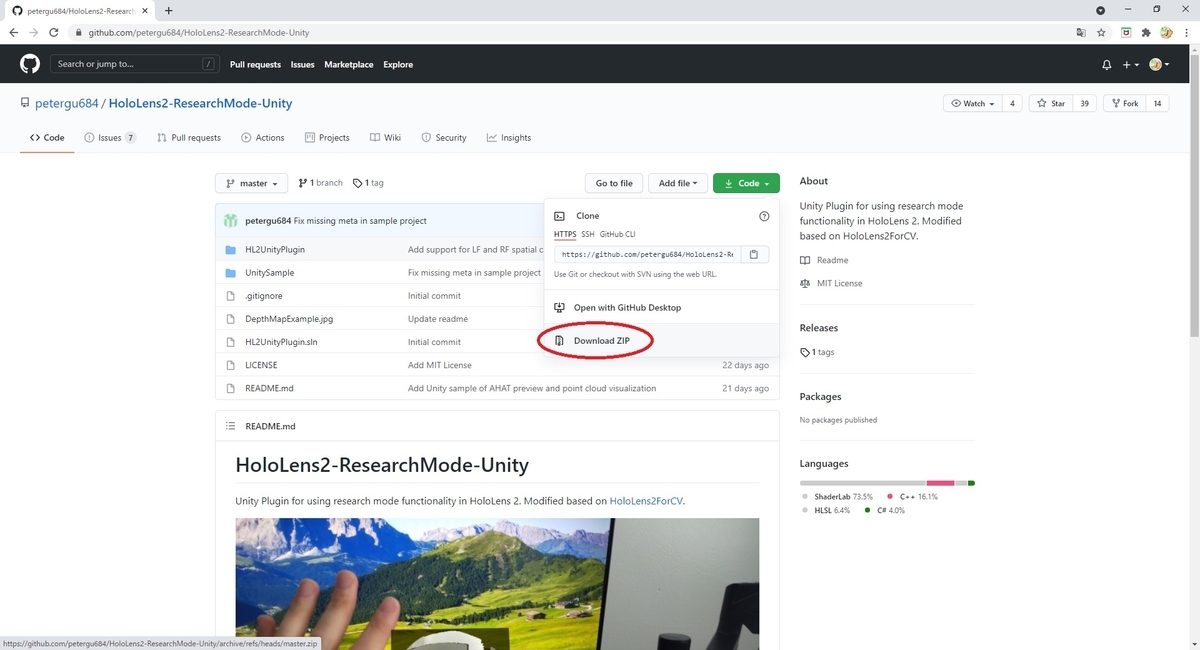
Task: Click Marketplace in top navigation
Action: tap(349, 65)
